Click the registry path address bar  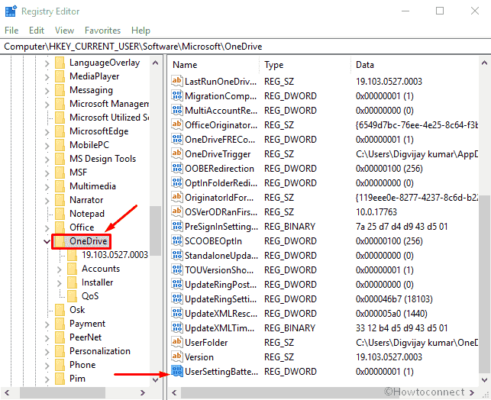[245, 46]
